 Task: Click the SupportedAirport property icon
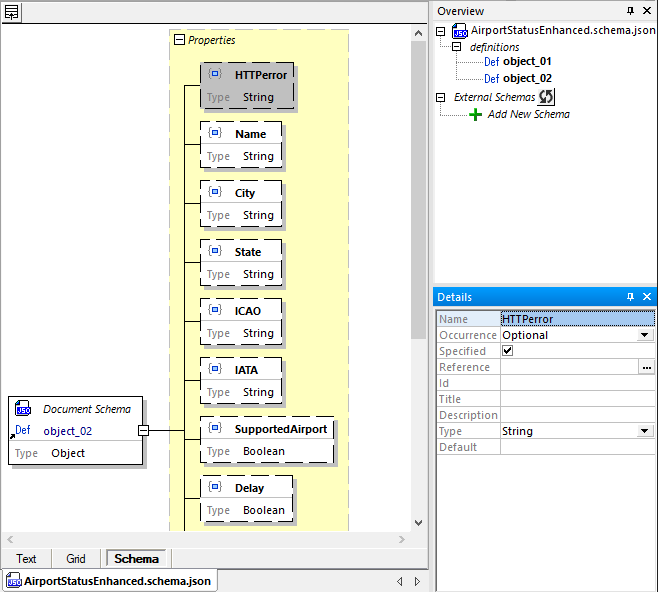click(215, 429)
